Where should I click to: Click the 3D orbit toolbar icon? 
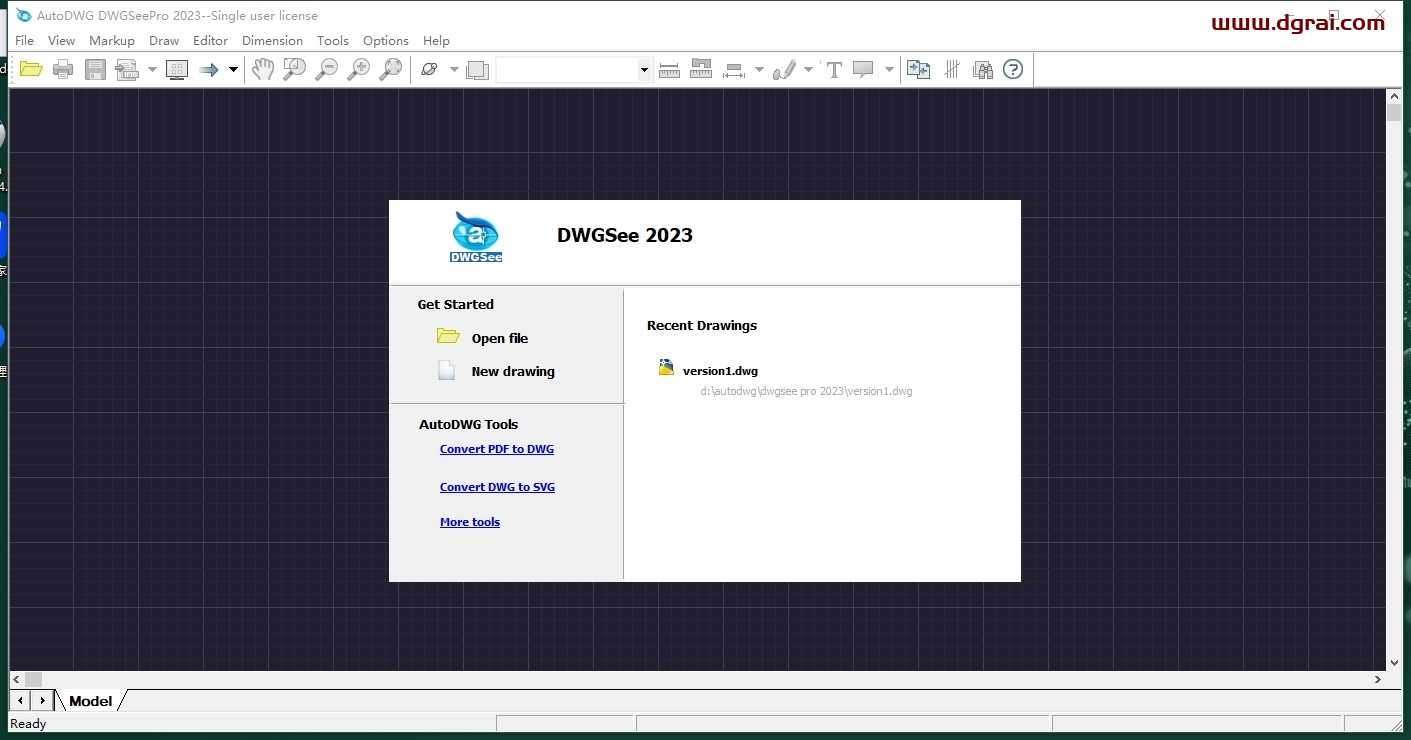pyautogui.click(x=429, y=69)
